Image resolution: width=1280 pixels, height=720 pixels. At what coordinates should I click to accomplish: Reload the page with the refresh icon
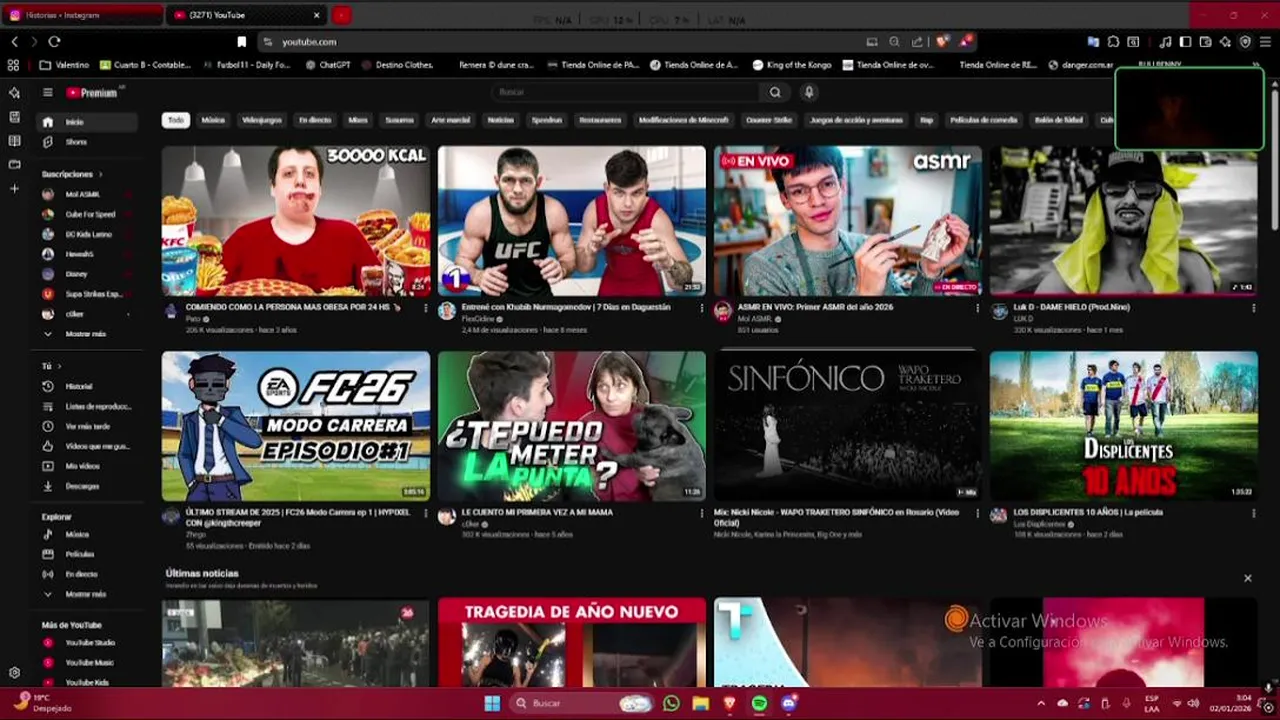point(54,42)
